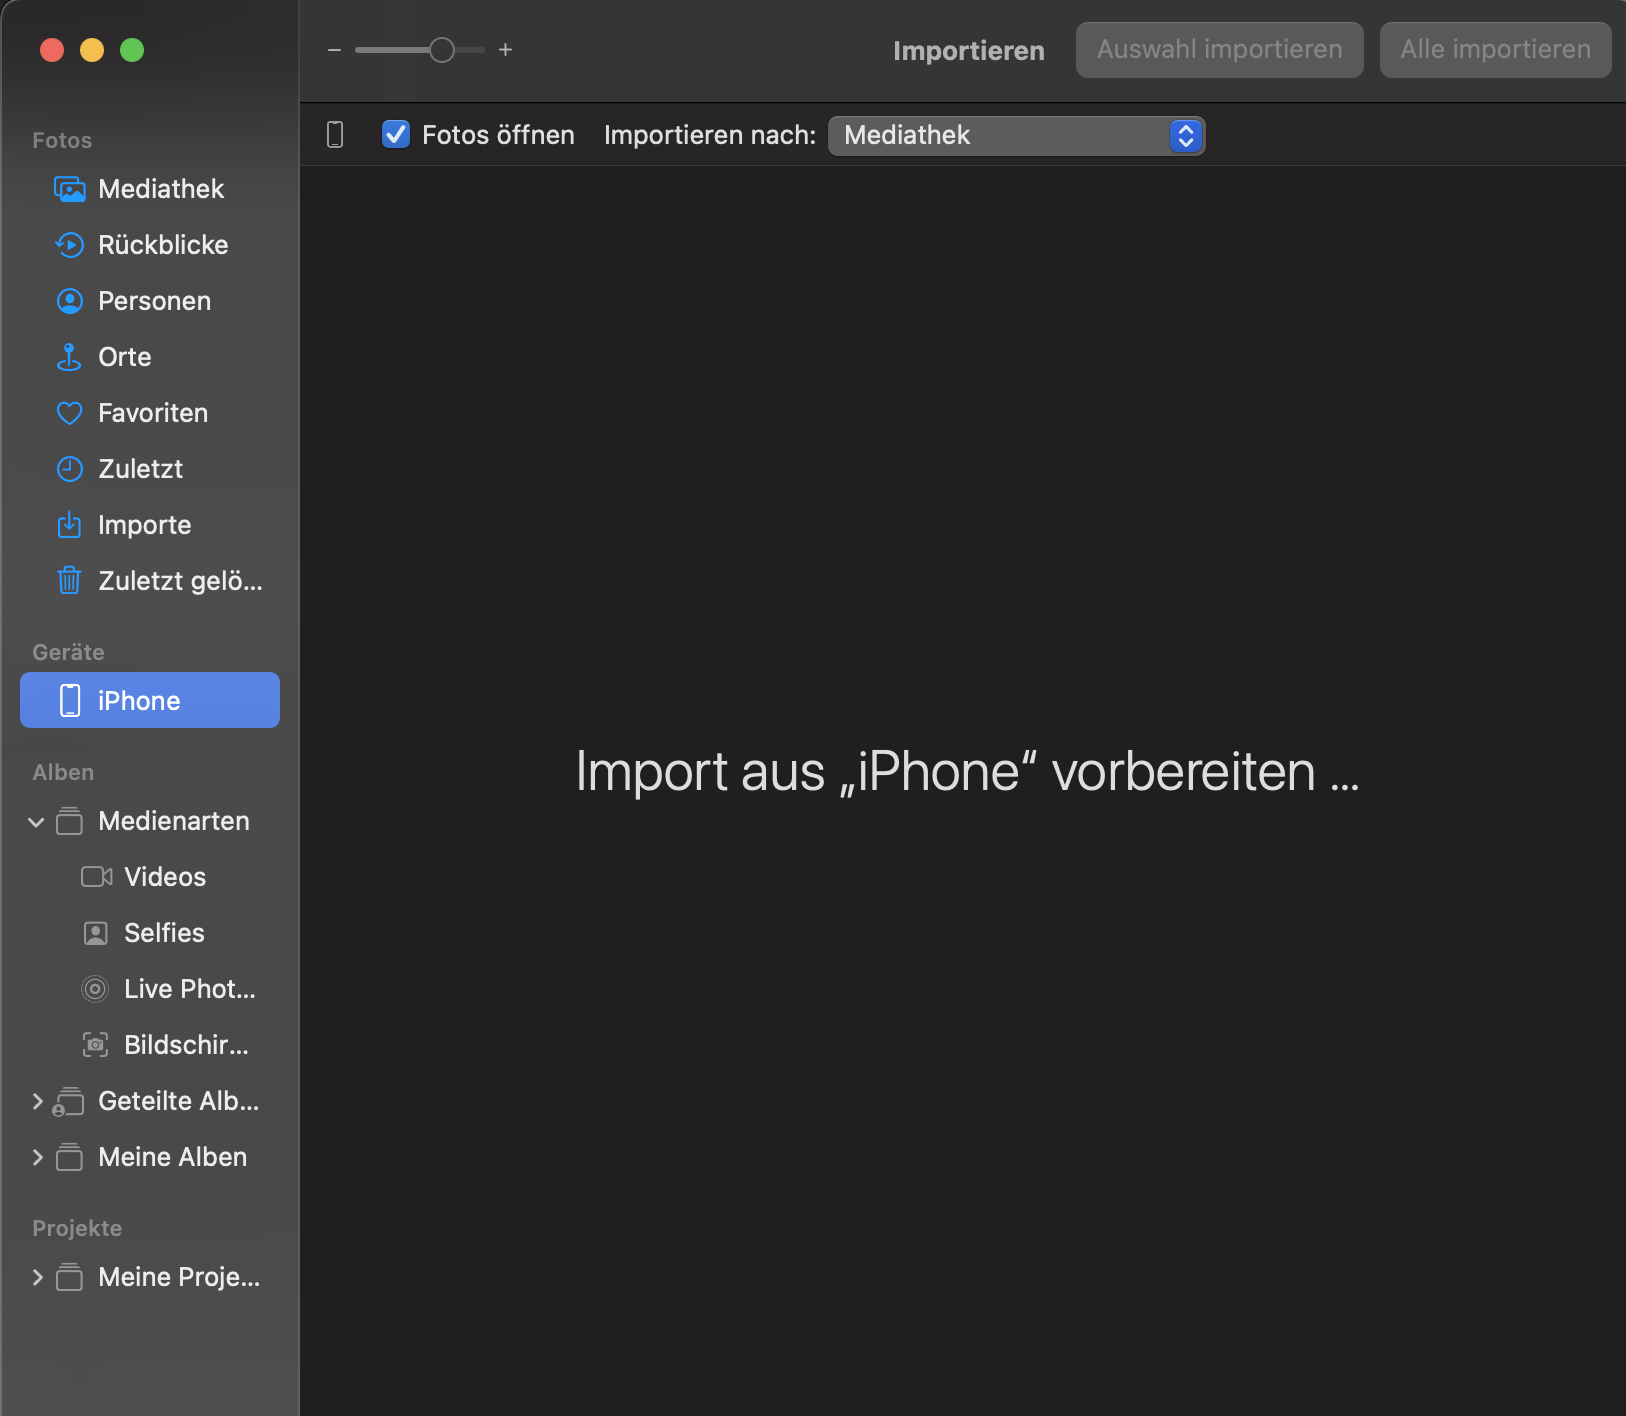The width and height of the screenshot is (1626, 1416).
Task: Click the Medienarten album stack icon
Action: pyautogui.click(x=69, y=821)
